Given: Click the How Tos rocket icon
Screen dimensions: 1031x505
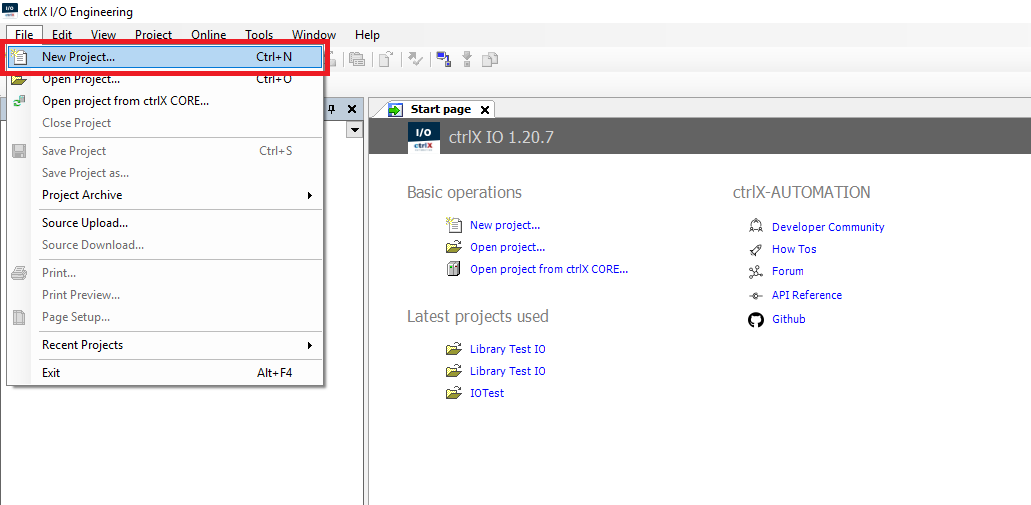Looking at the screenshot, I should coord(755,249).
